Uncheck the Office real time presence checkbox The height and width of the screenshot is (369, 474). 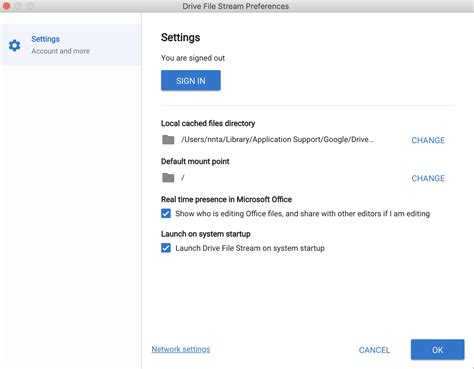point(166,213)
